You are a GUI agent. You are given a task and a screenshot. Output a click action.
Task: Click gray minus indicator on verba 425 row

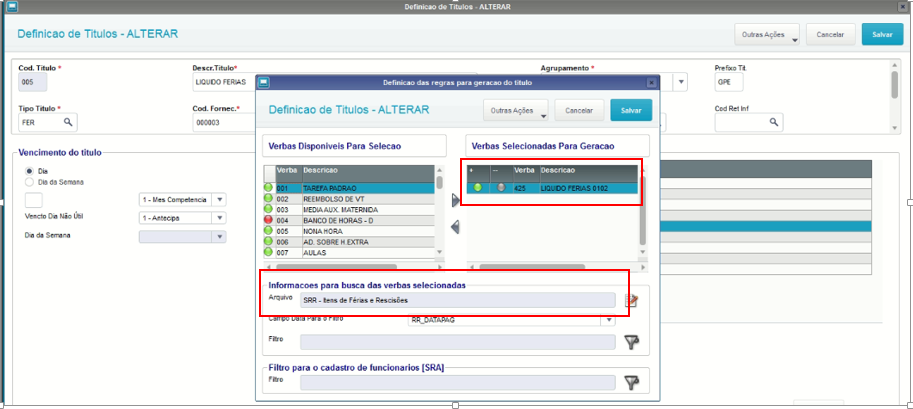(501, 188)
